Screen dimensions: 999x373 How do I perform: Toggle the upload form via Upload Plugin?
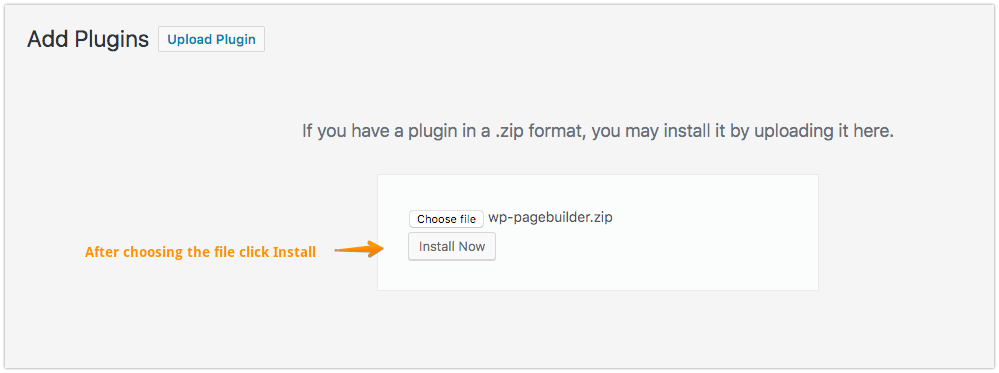coord(211,40)
